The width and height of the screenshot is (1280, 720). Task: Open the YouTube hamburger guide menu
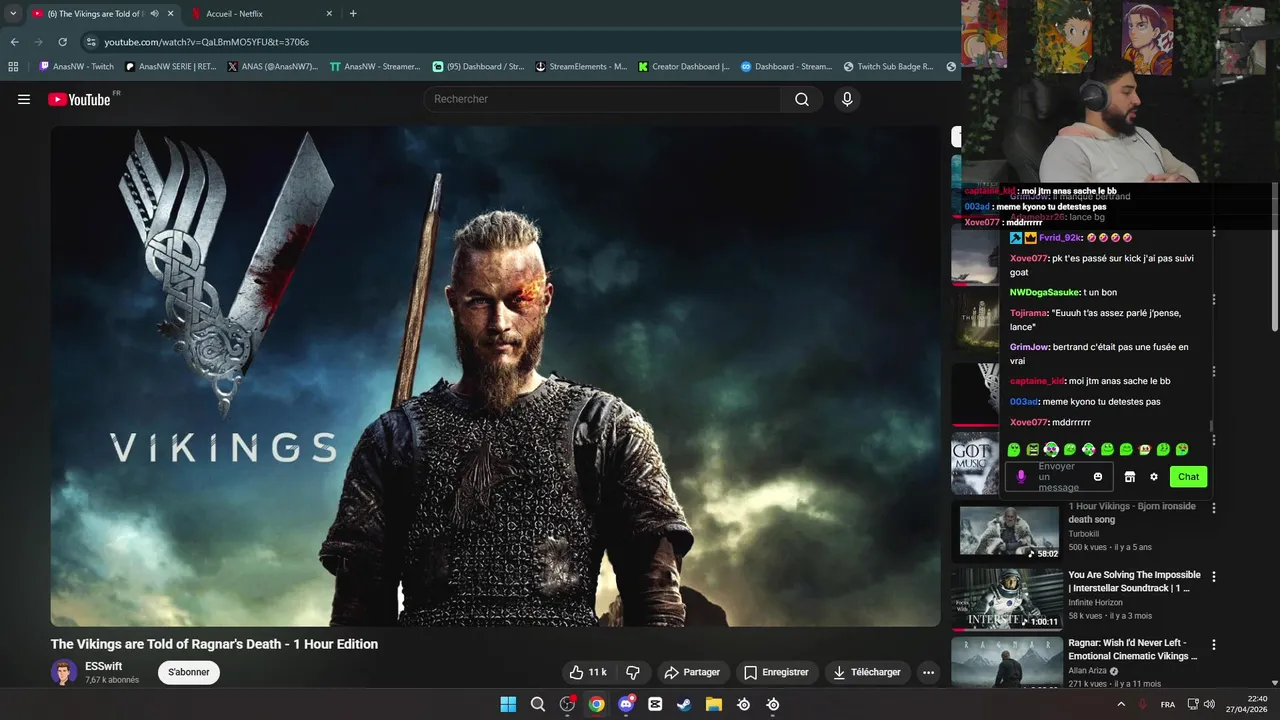point(24,99)
